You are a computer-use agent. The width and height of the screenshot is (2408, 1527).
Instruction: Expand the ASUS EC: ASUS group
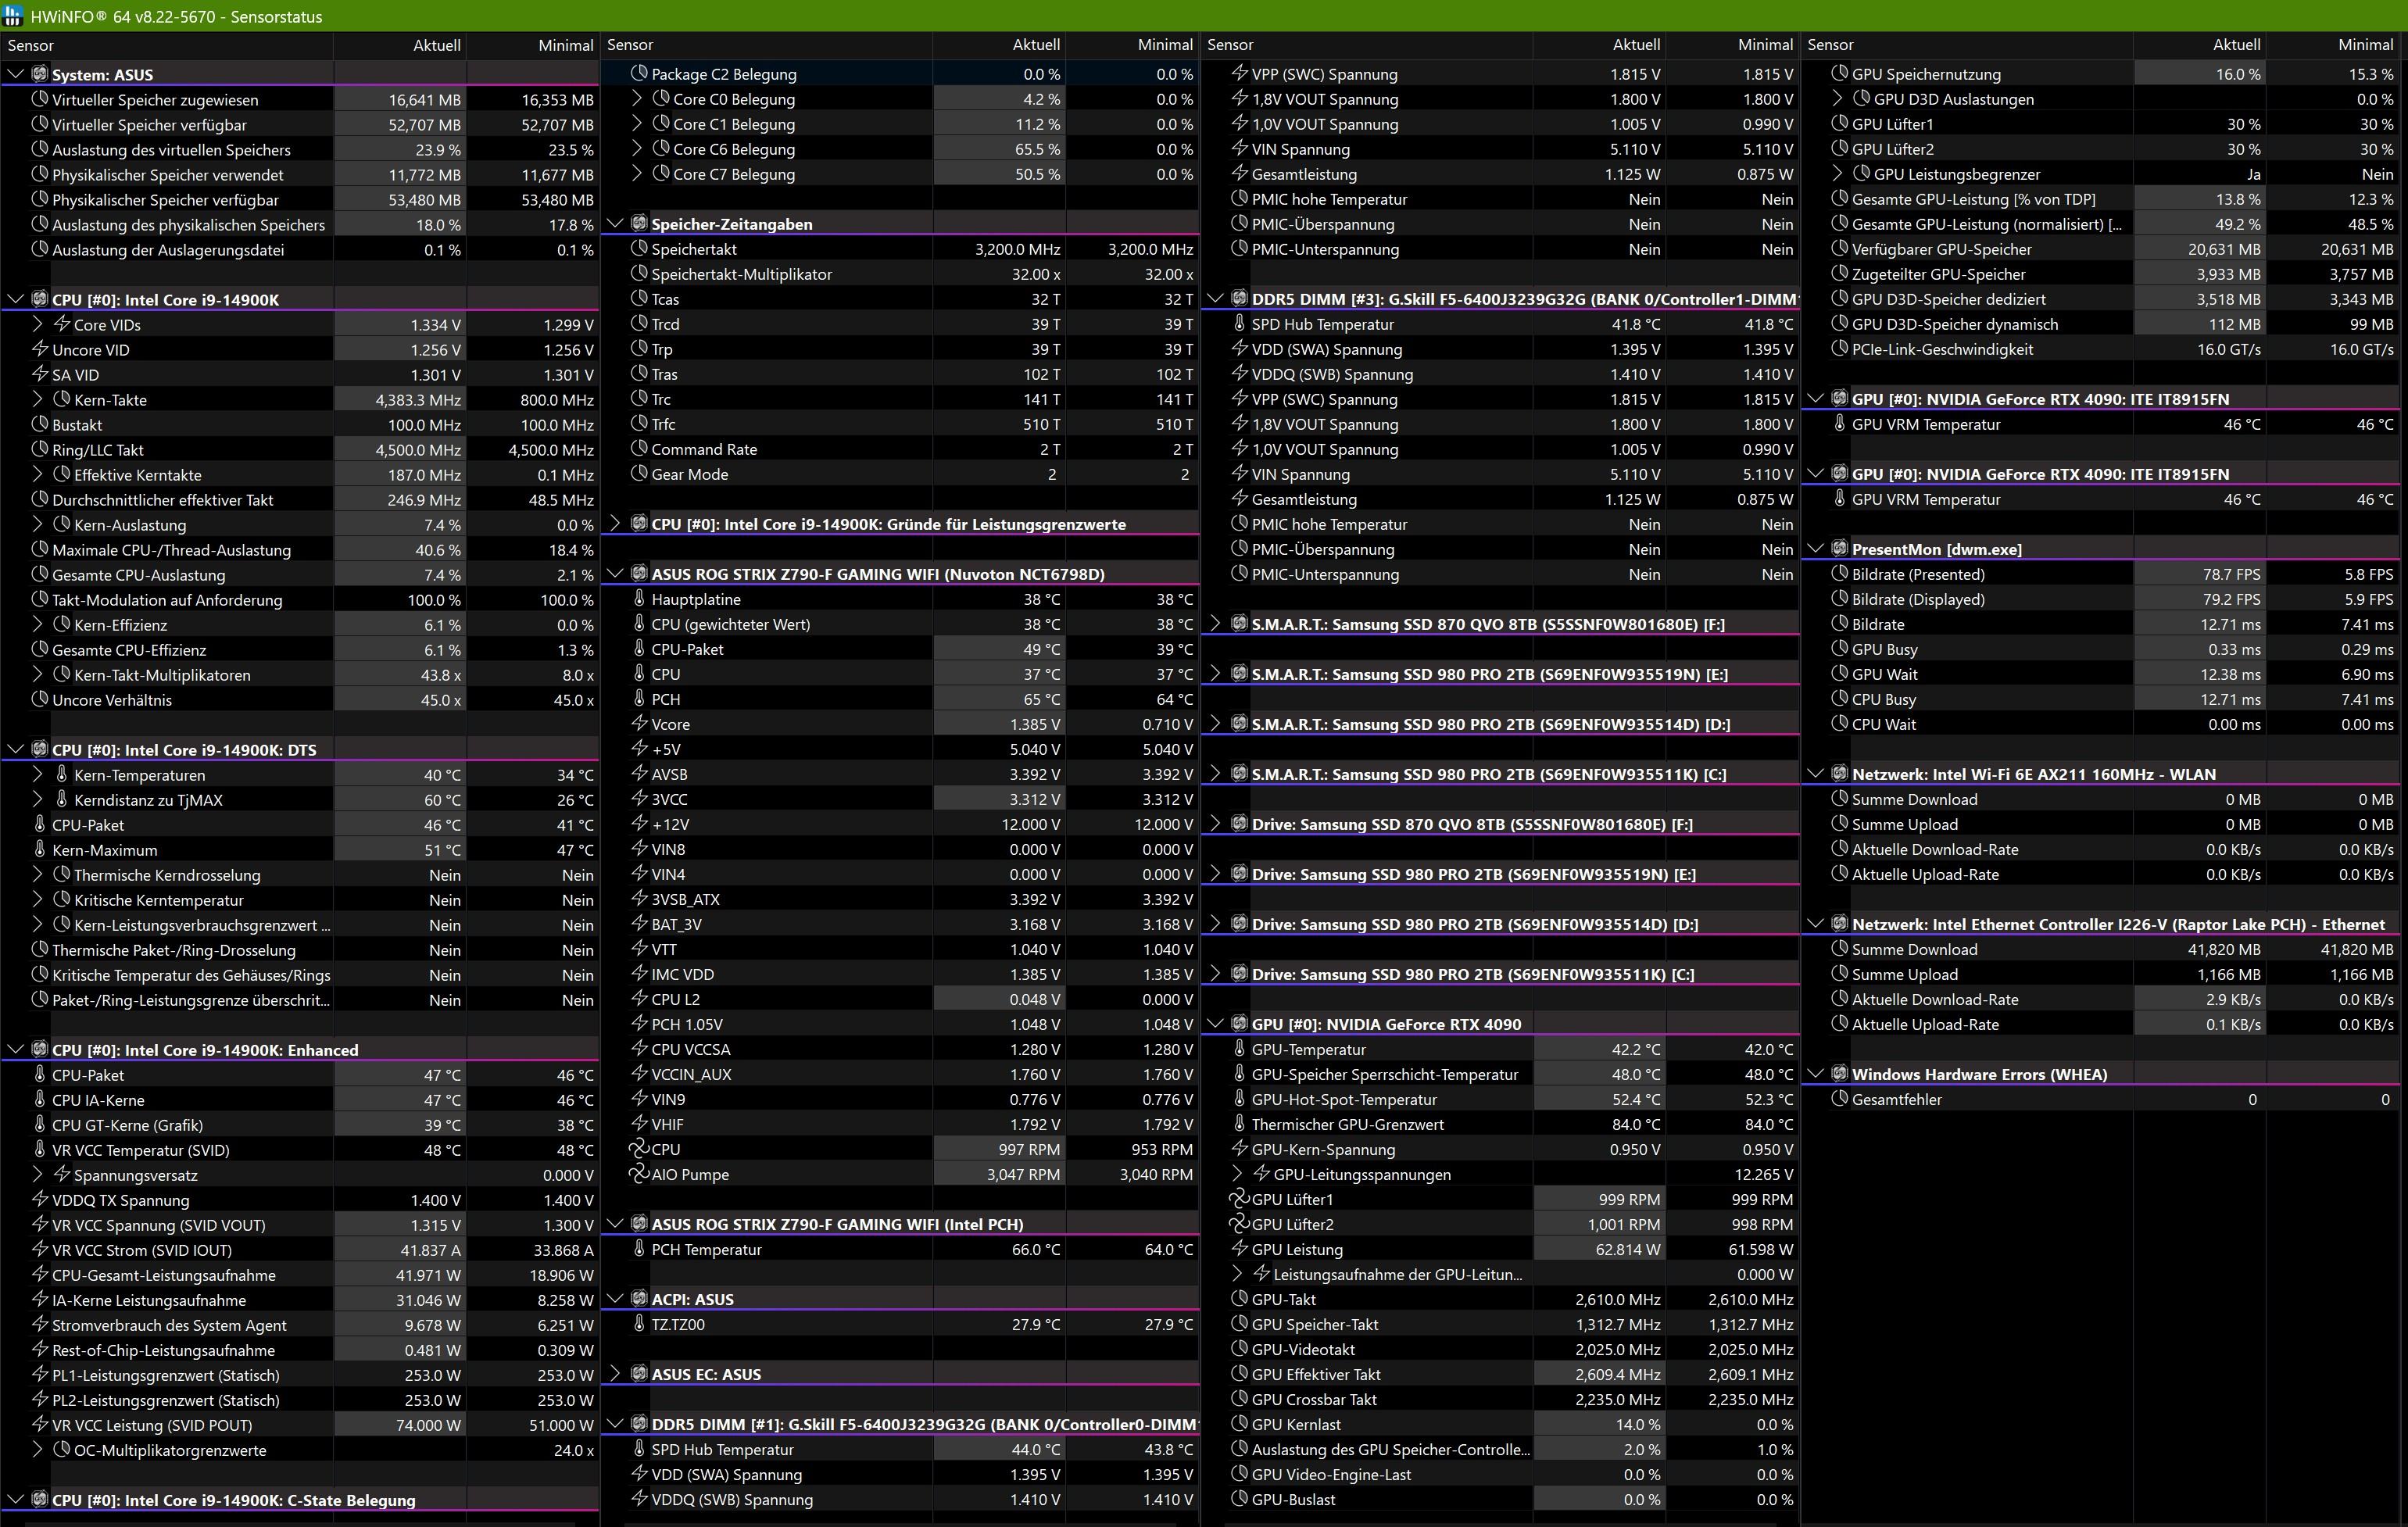pos(616,1373)
